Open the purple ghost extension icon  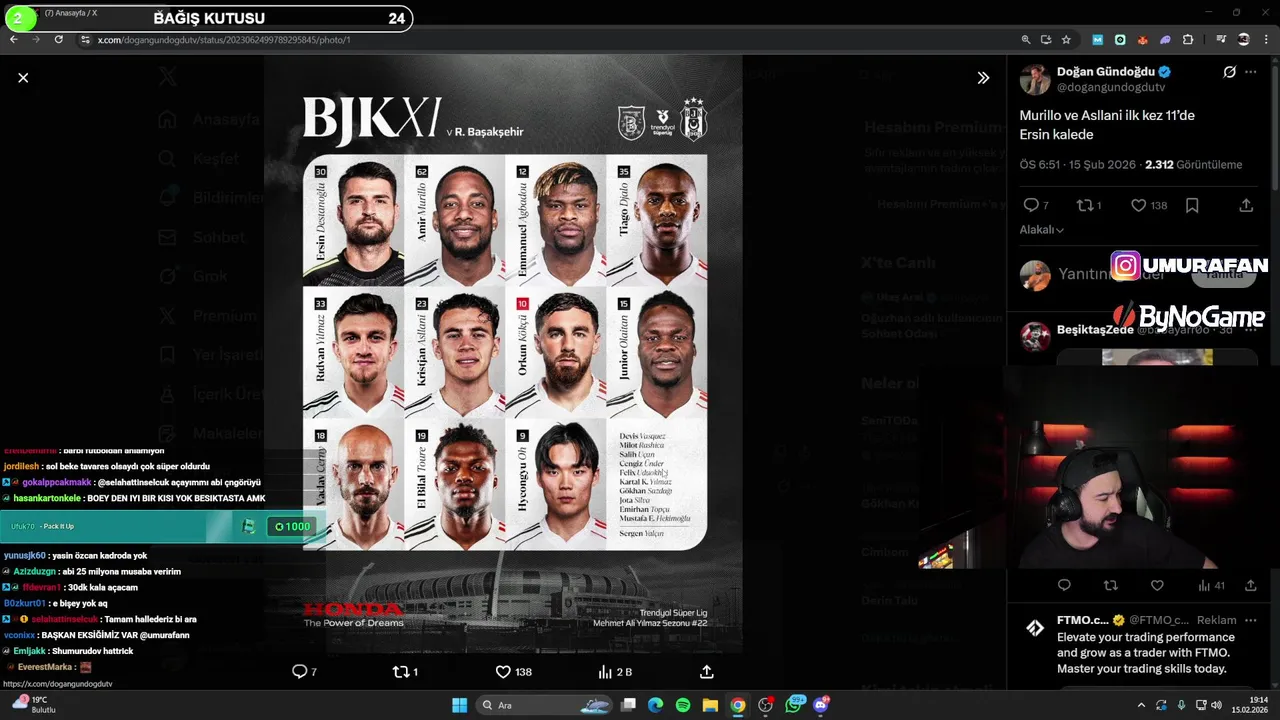pos(1166,40)
